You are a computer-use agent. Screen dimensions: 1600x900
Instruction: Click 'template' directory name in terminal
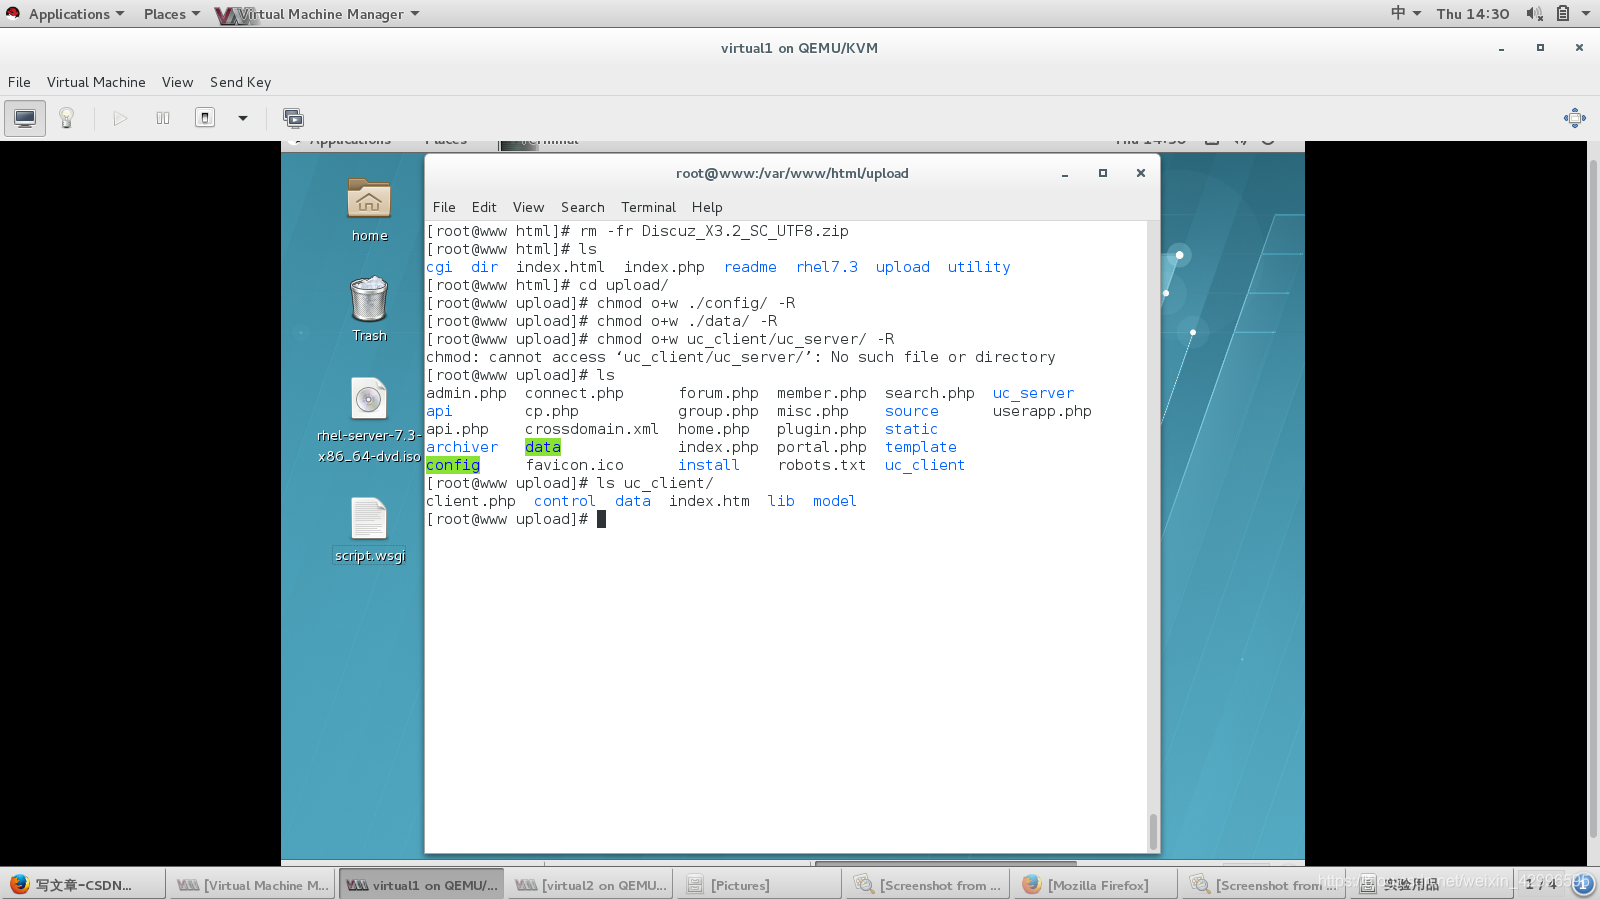tap(921, 447)
